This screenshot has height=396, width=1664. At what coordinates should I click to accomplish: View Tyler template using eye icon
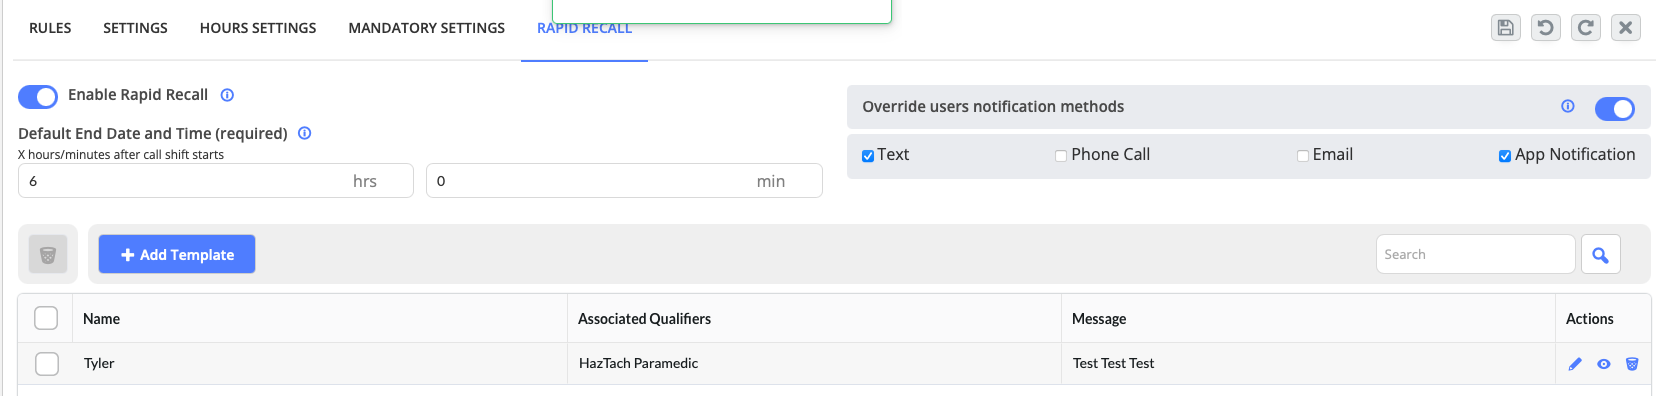tap(1604, 364)
